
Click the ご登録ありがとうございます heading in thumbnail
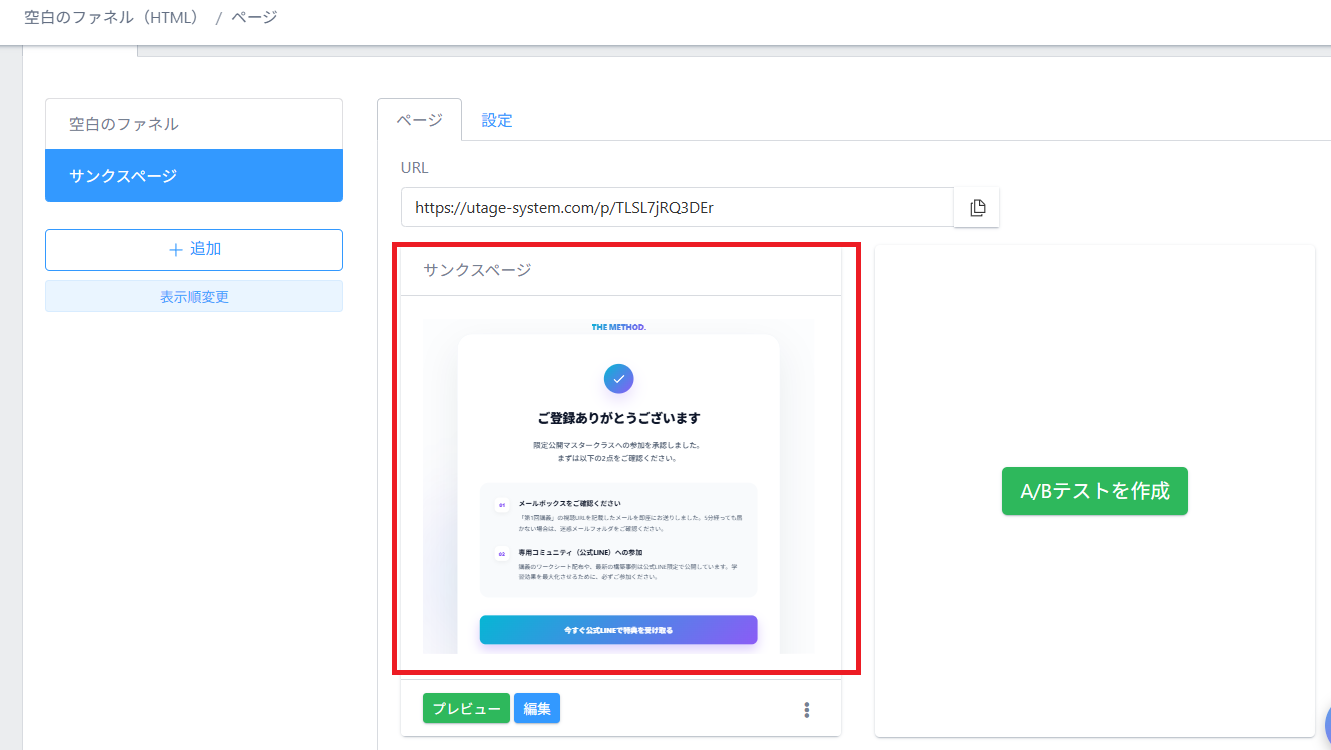click(618, 418)
